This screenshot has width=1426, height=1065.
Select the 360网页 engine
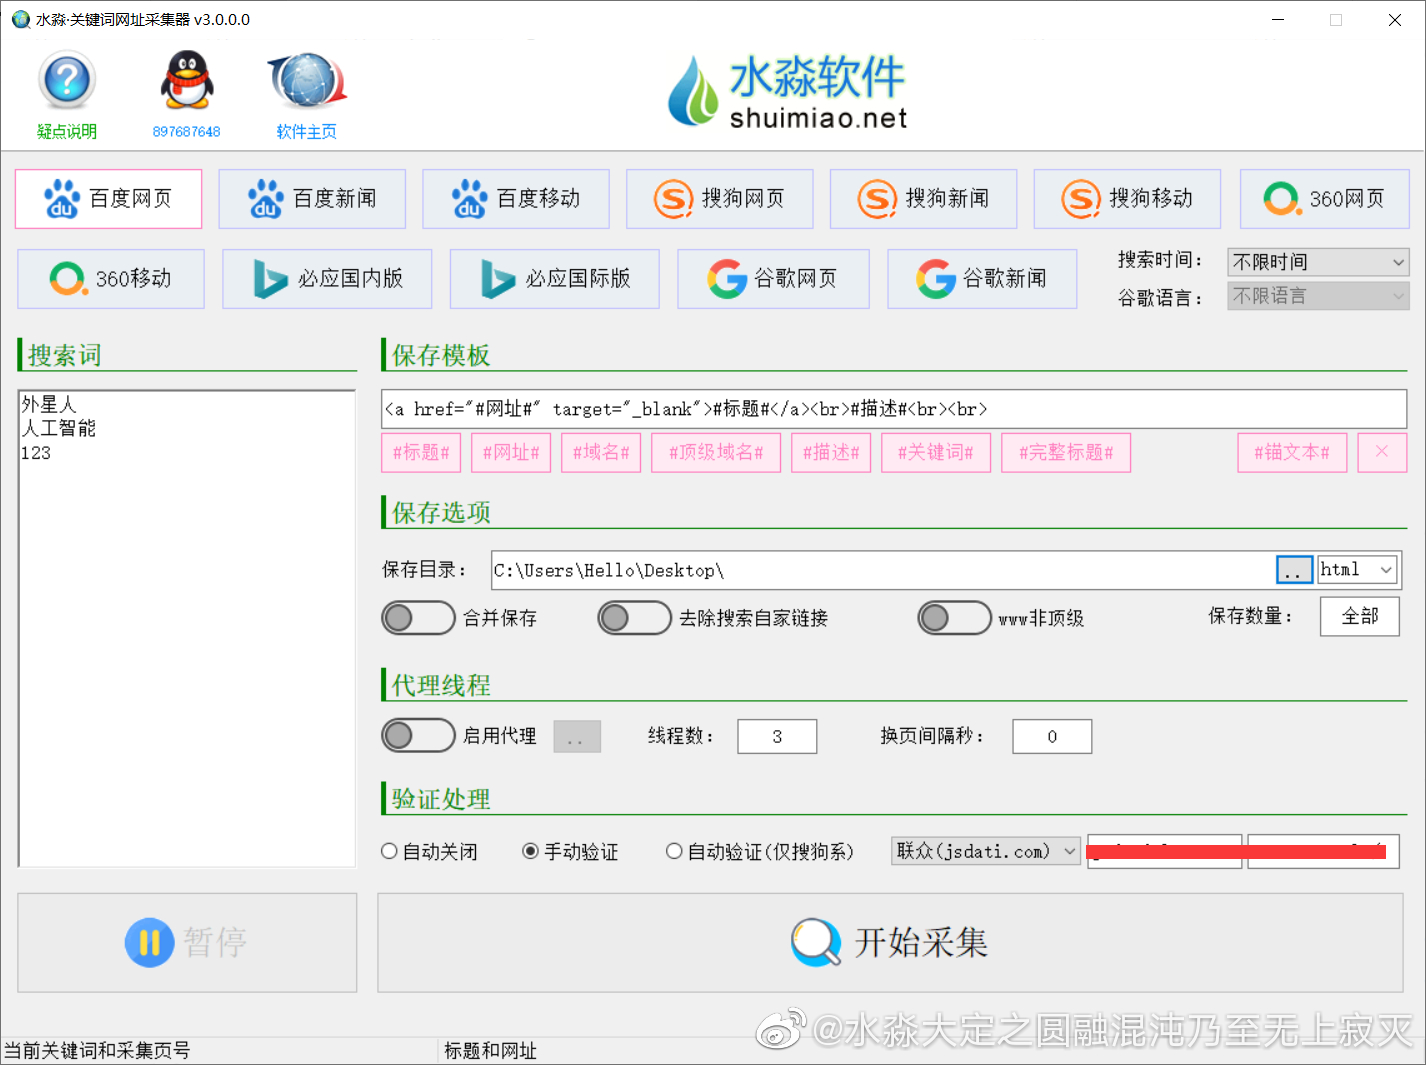[x=1325, y=199]
